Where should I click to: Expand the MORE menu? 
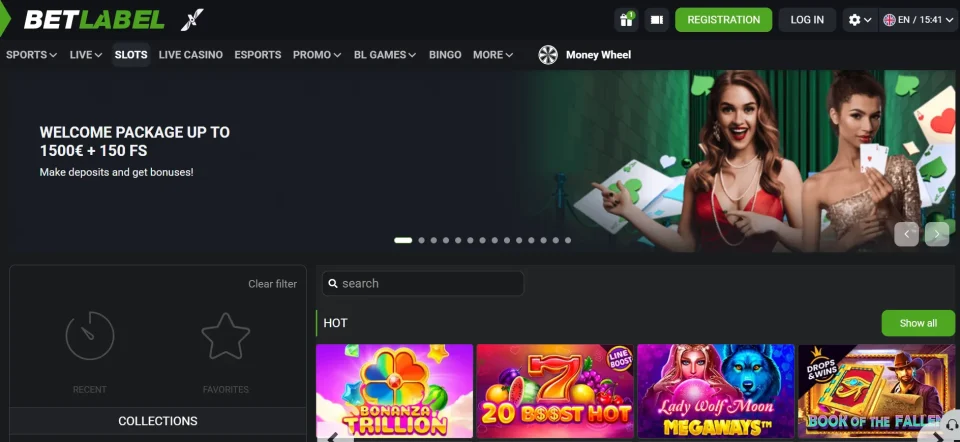tap(493, 54)
